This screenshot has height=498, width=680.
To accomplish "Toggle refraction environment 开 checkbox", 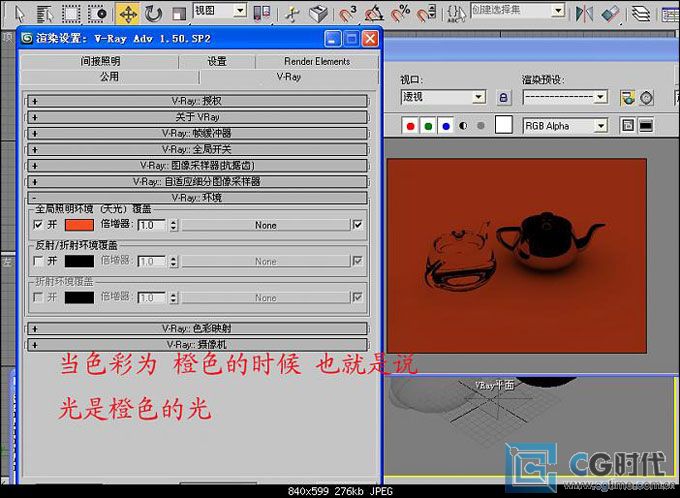I will [x=38, y=297].
